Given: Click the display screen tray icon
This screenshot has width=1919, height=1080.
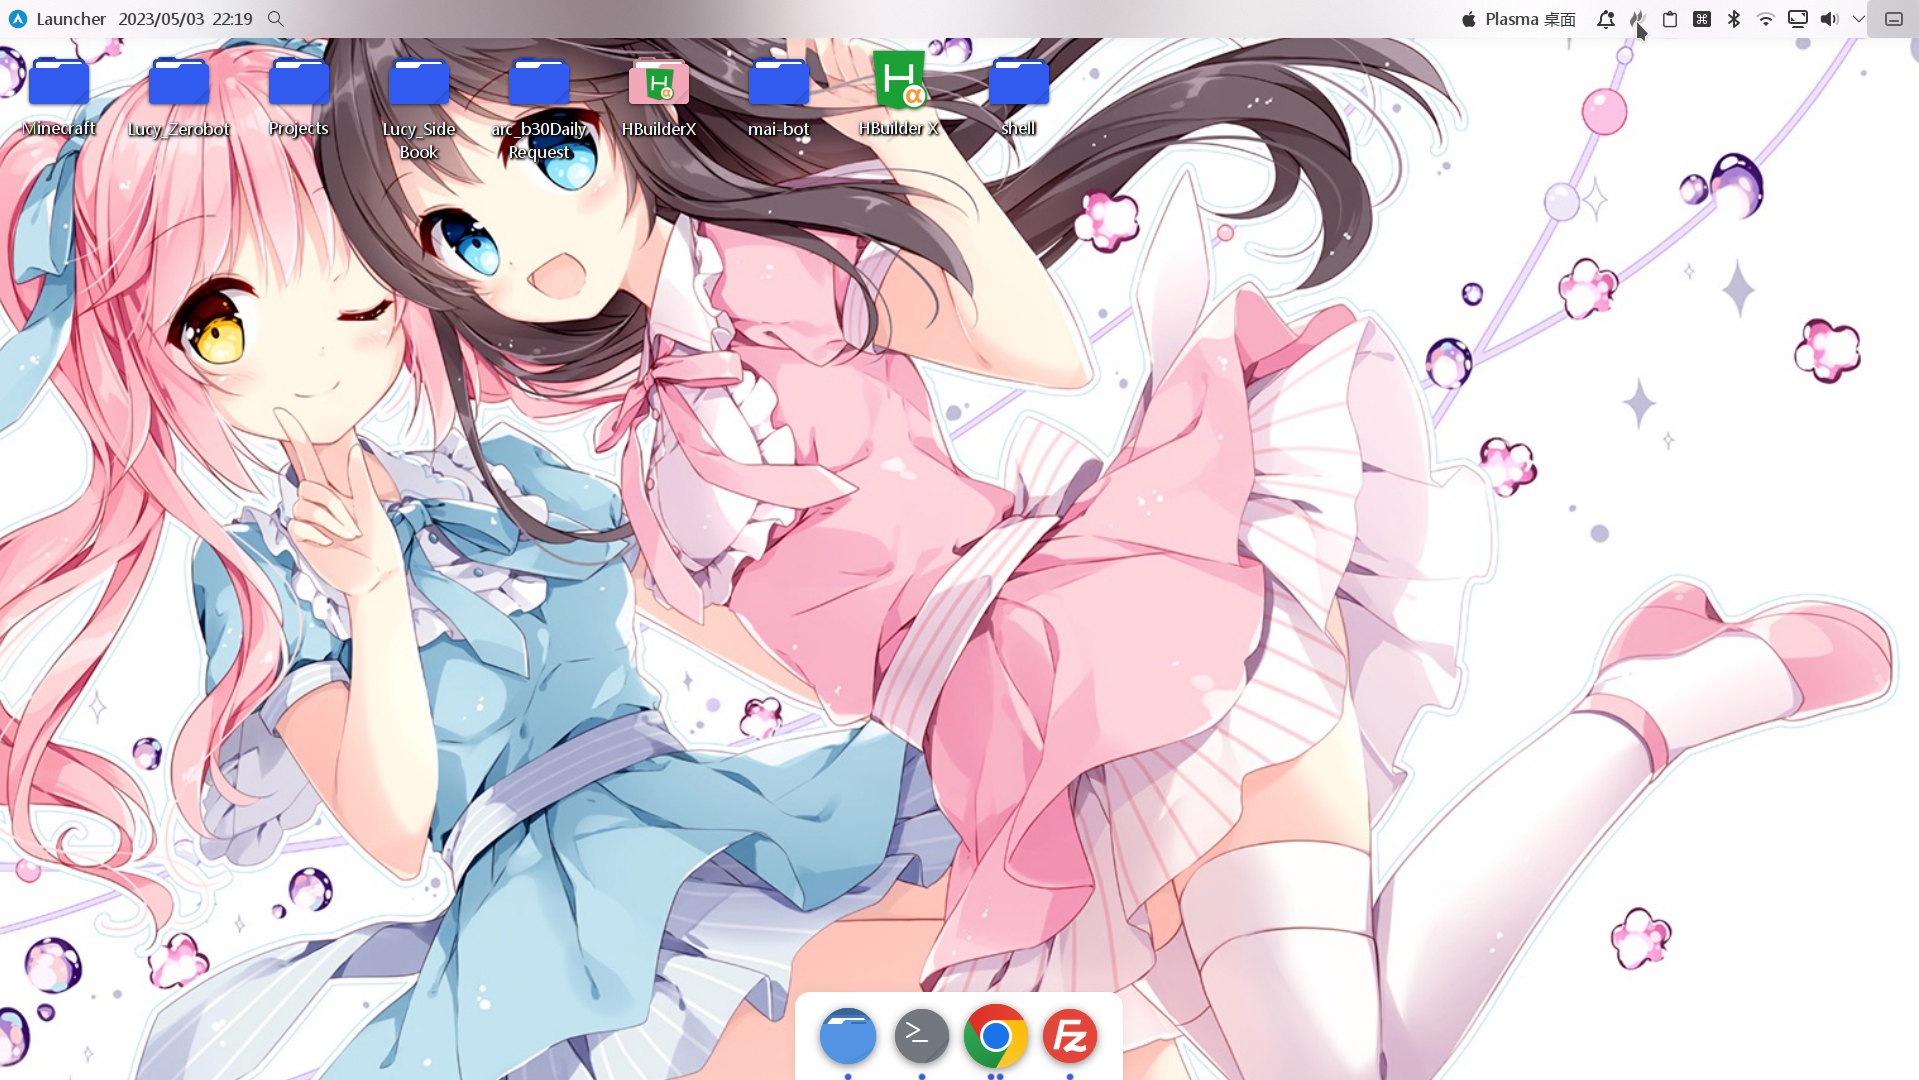Looking at the screenshot, I should click(1798, 19).
